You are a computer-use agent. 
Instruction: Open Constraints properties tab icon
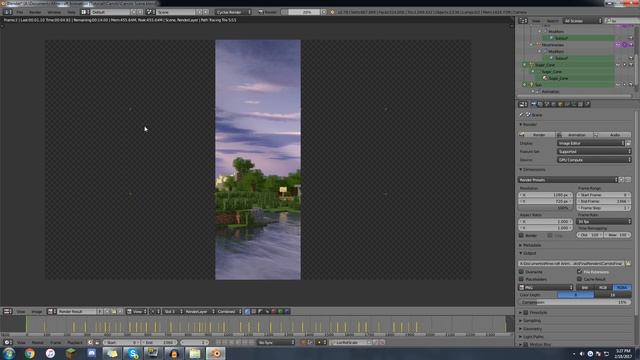point(567,104)
